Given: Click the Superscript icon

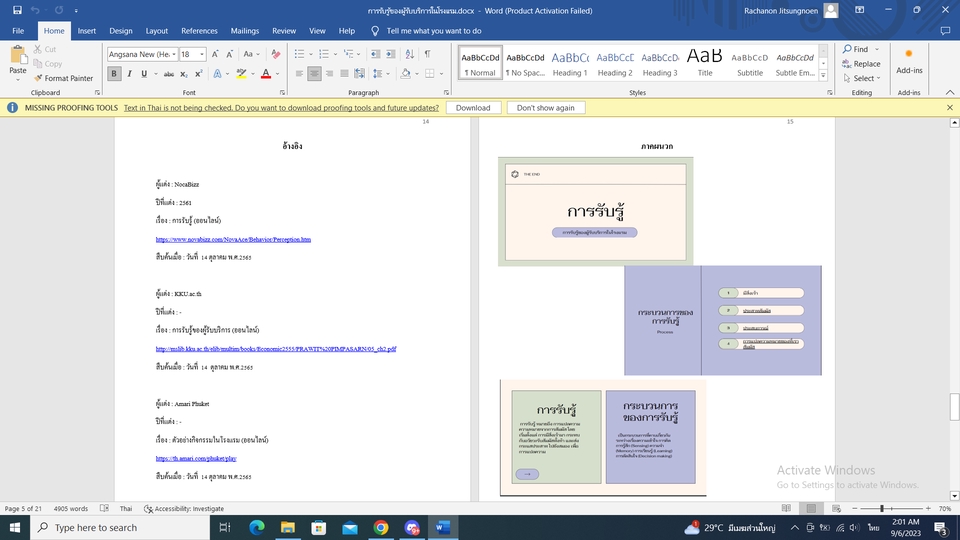Looking at the screenshot, I should [x=198, y=74].
